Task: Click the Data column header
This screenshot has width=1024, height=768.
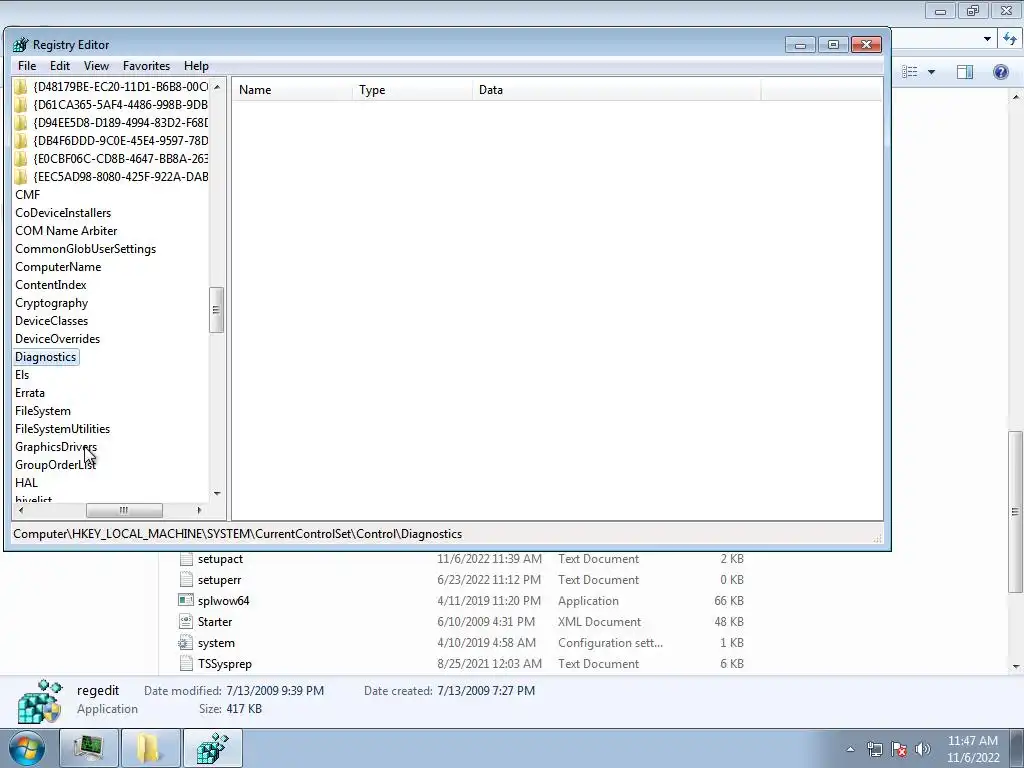Action: (x=616, y=90)
